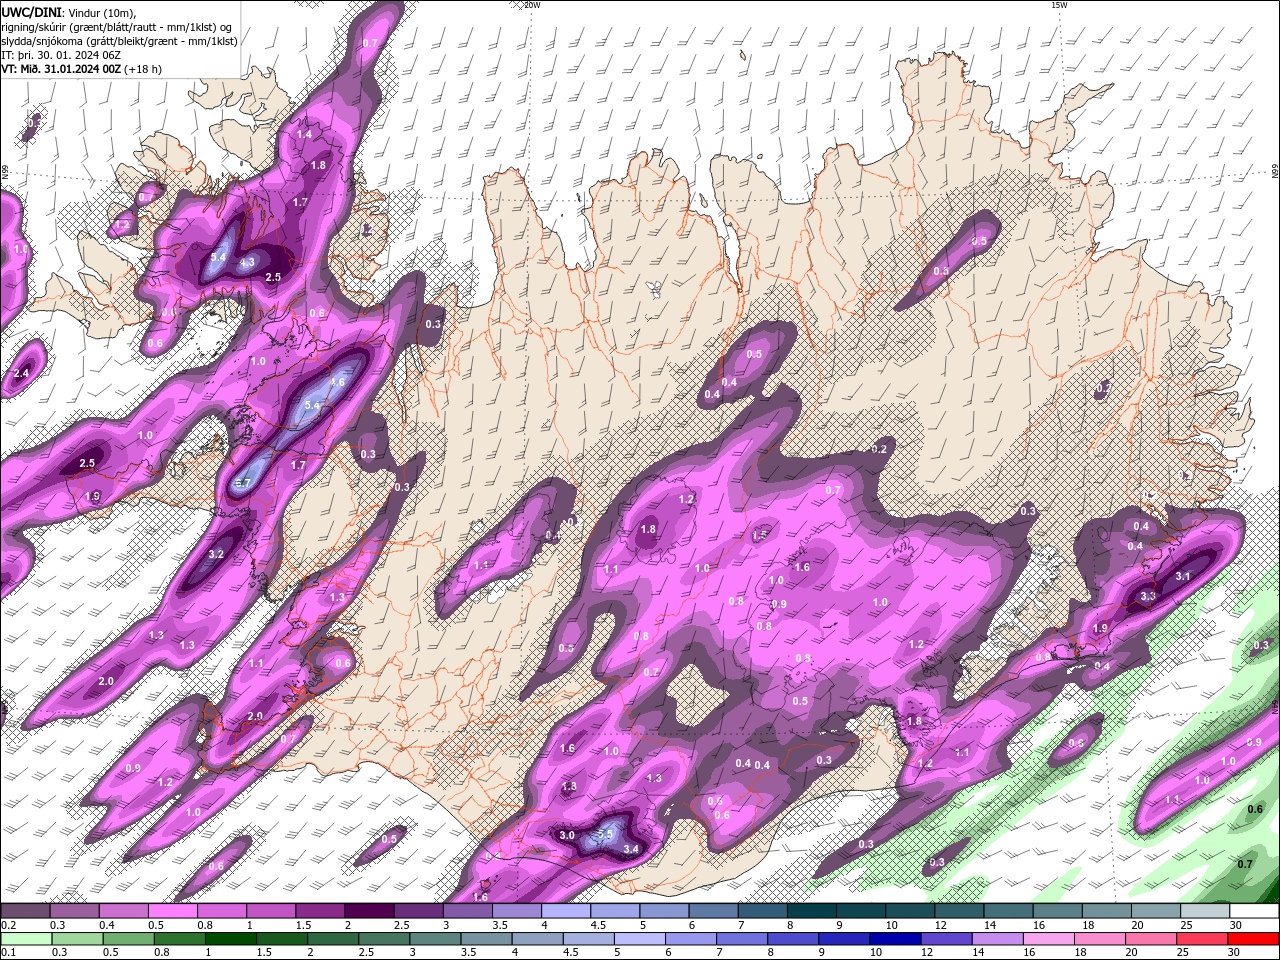Image resolution: width=1280 pixels, height=960 pixels.
Task: Select the 3.2 precipitation value on the map
Action: tap(216, 554)
